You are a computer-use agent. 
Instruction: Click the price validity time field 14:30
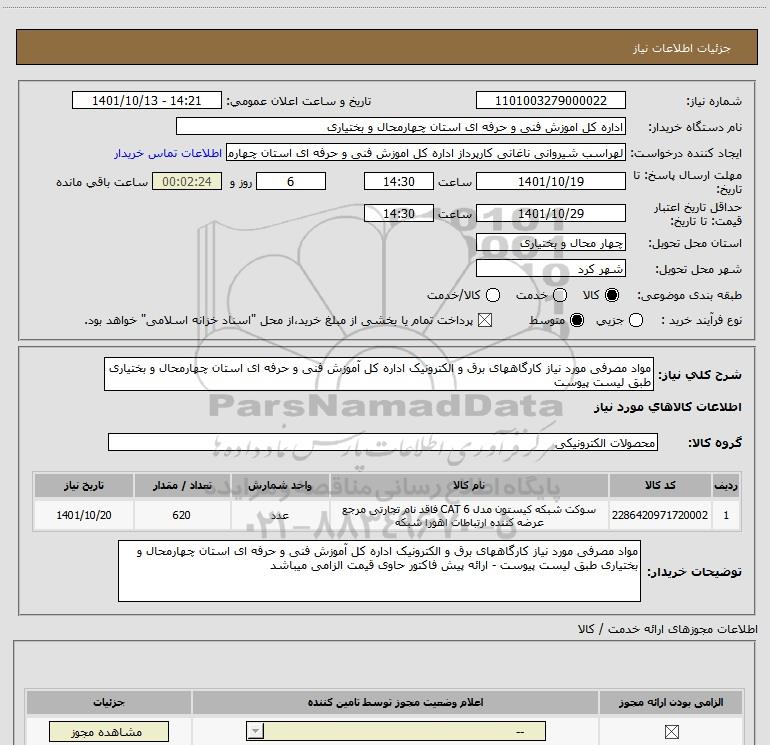(x=399, y=213)
